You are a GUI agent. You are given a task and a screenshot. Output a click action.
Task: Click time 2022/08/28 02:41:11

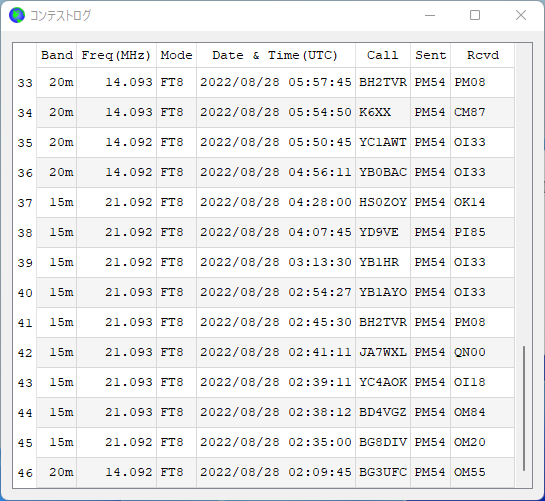coord(276,352)
